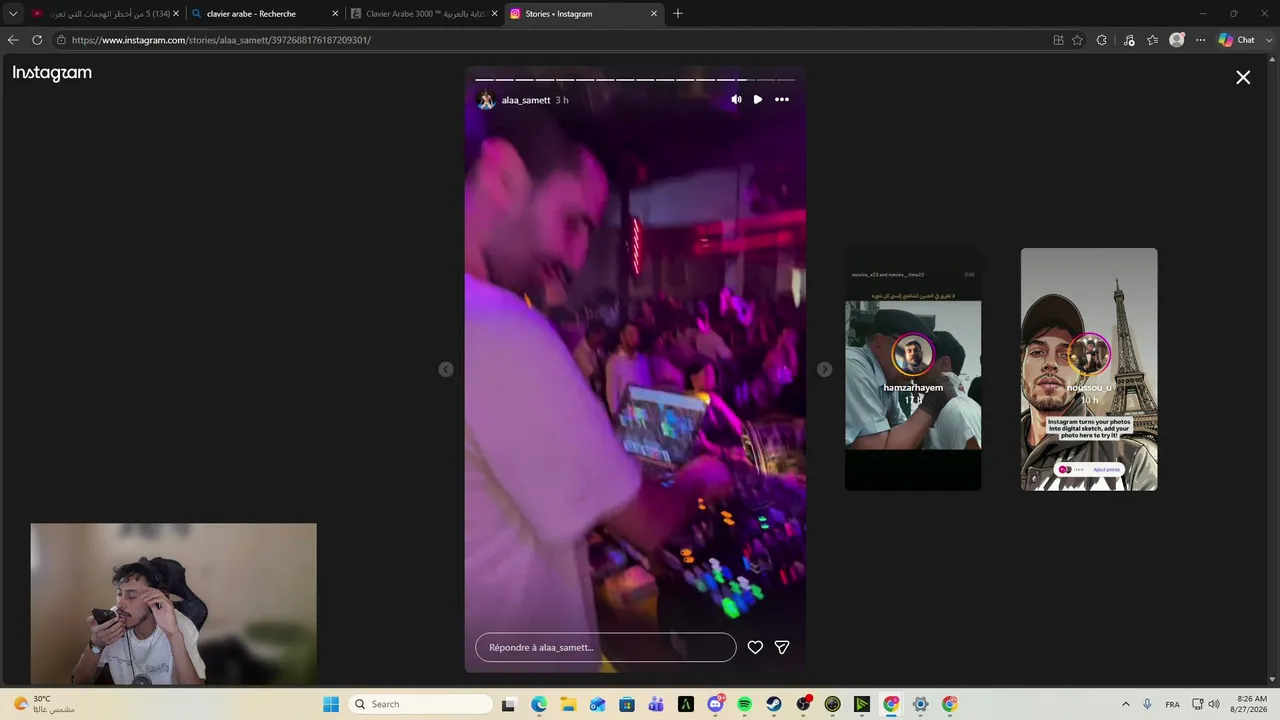The image size is (1280, 720).
Task: Open the favorites list icon
Action: click(1153, 40)
